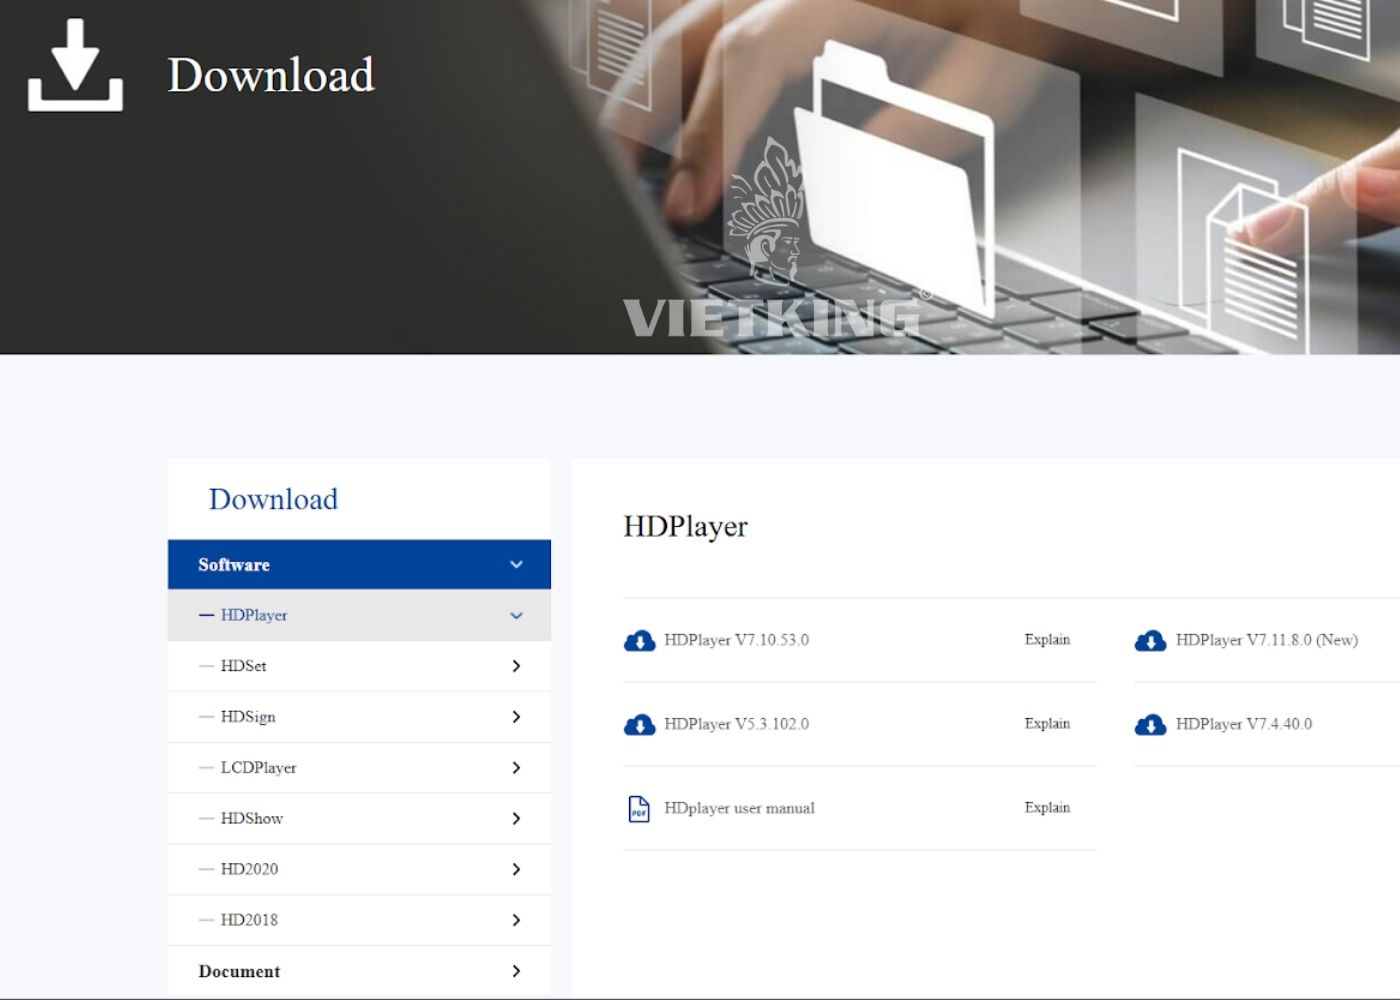This screenshot has height=1000, width=1400.
Task: Click the download icon for HDPlayer V7.4.40.0
Action: tap(1150, 724)
